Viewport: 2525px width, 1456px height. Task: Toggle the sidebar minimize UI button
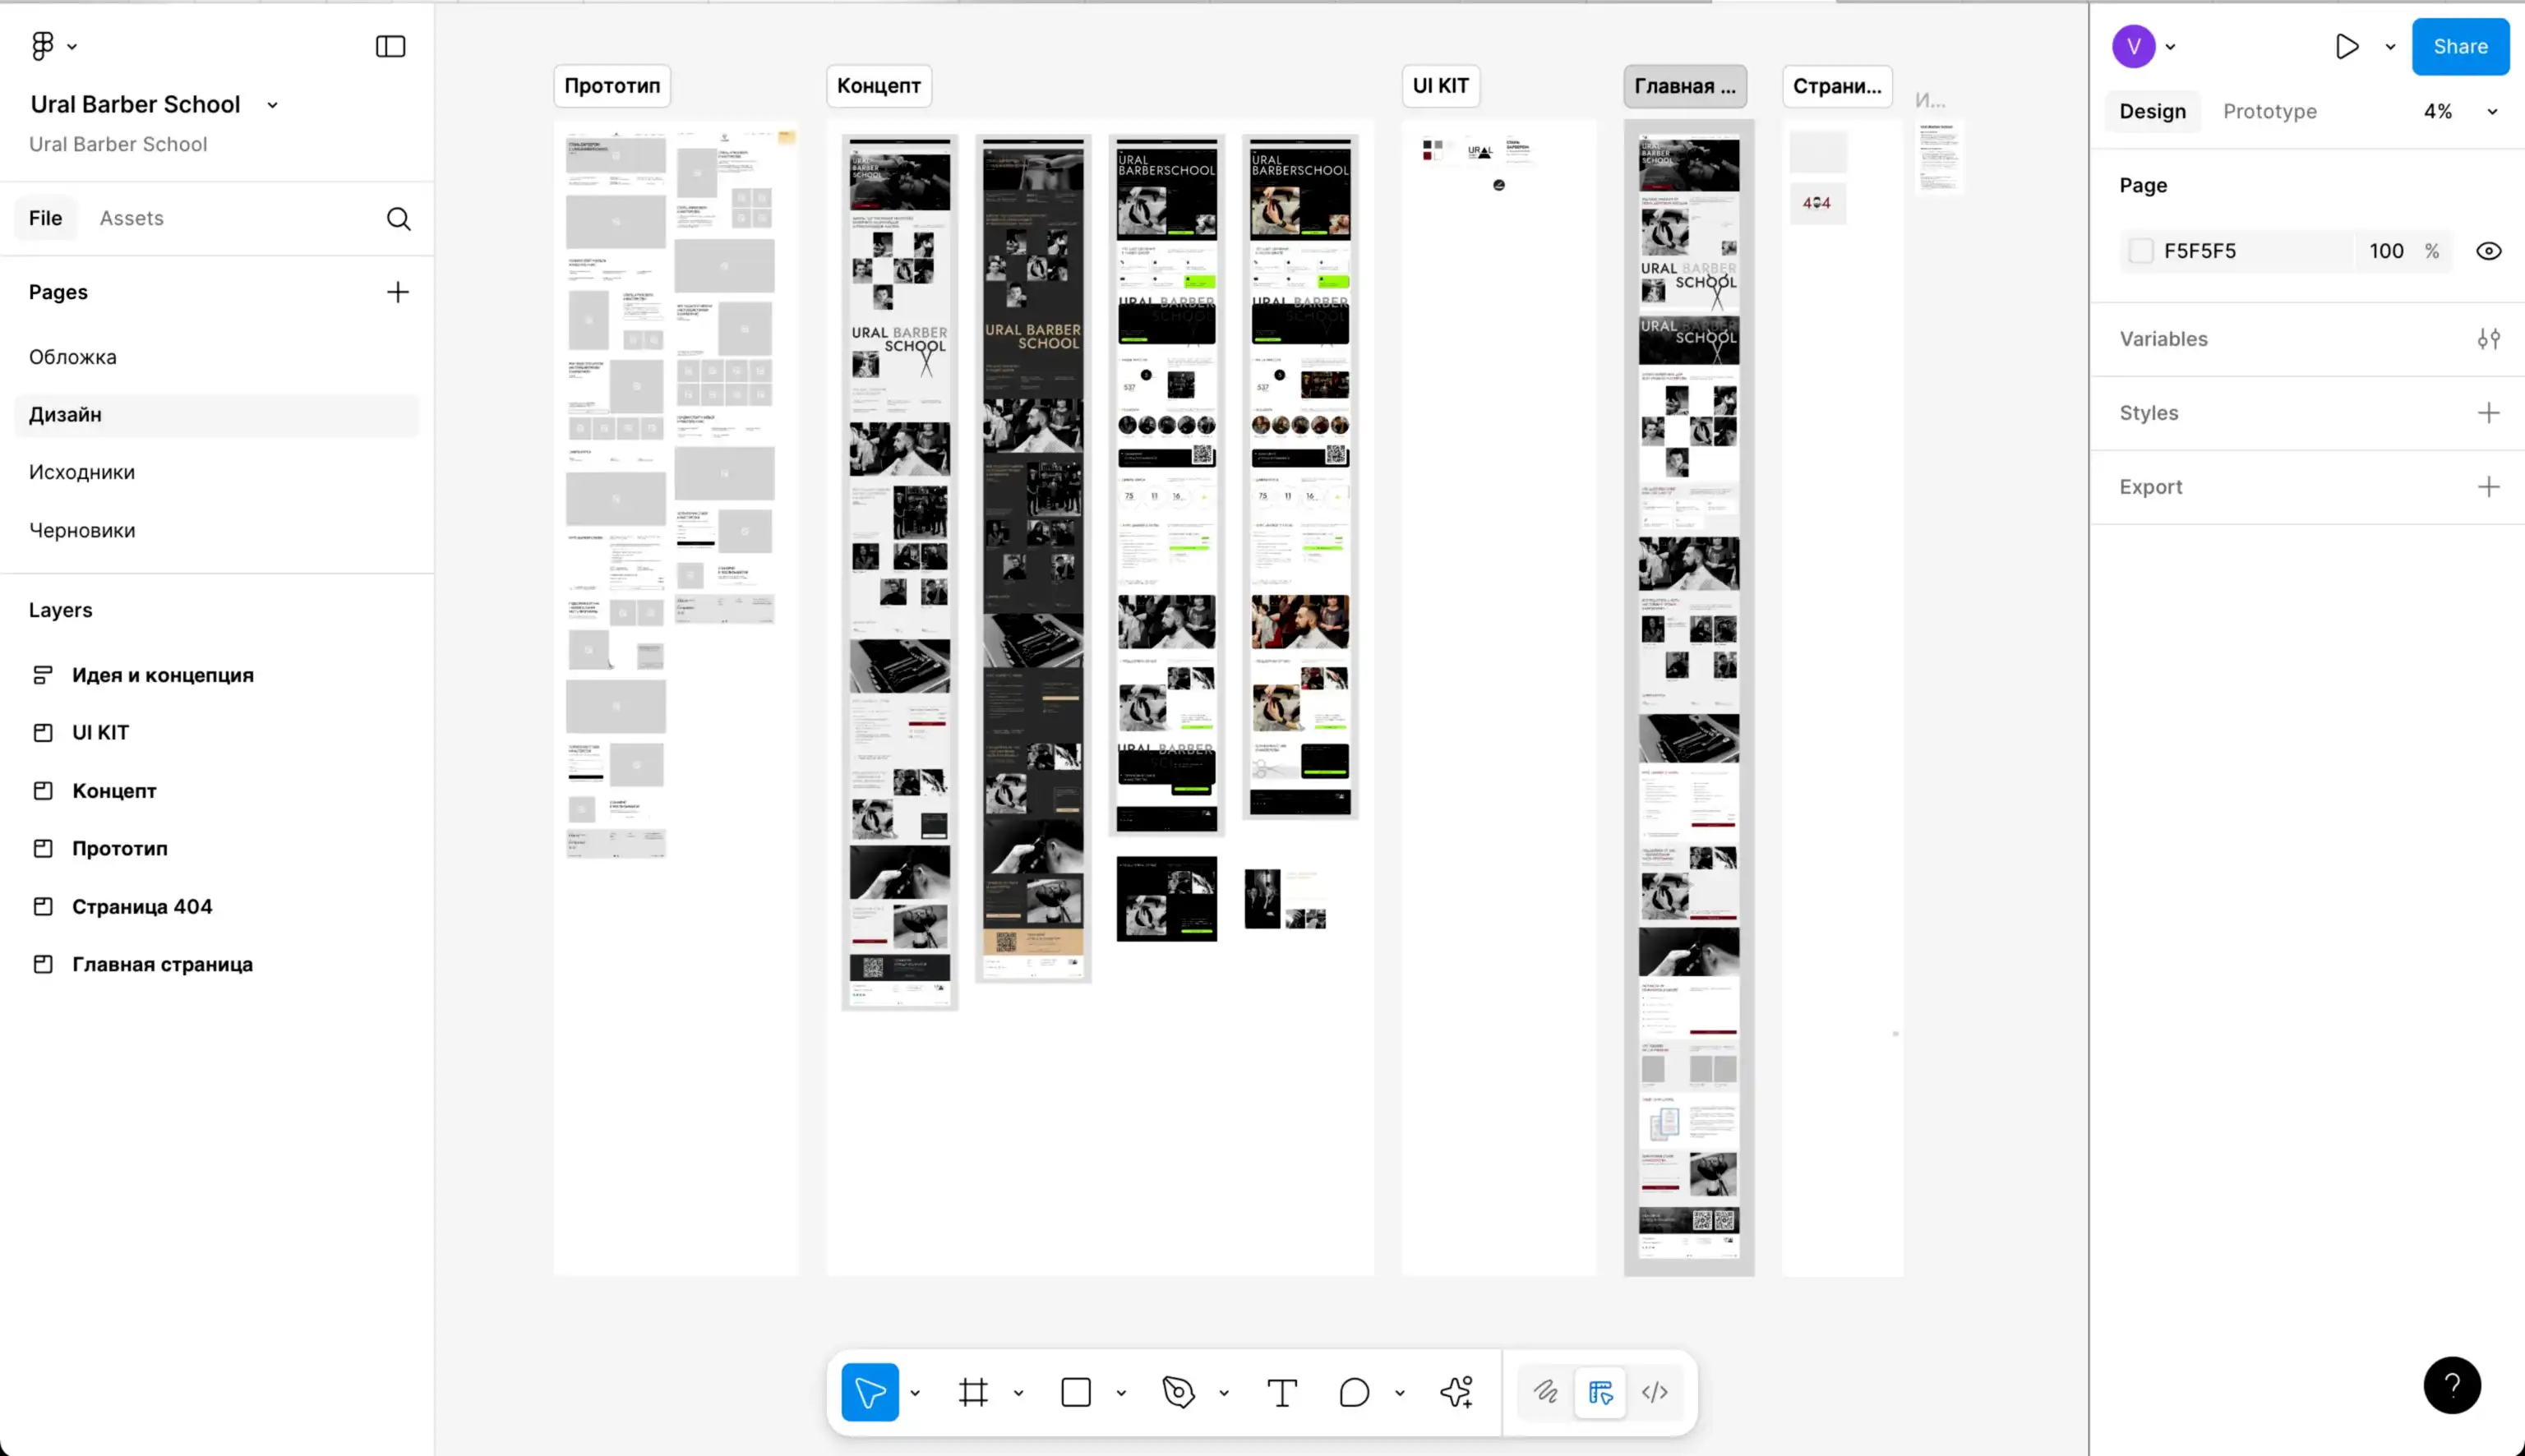point(390,46)
